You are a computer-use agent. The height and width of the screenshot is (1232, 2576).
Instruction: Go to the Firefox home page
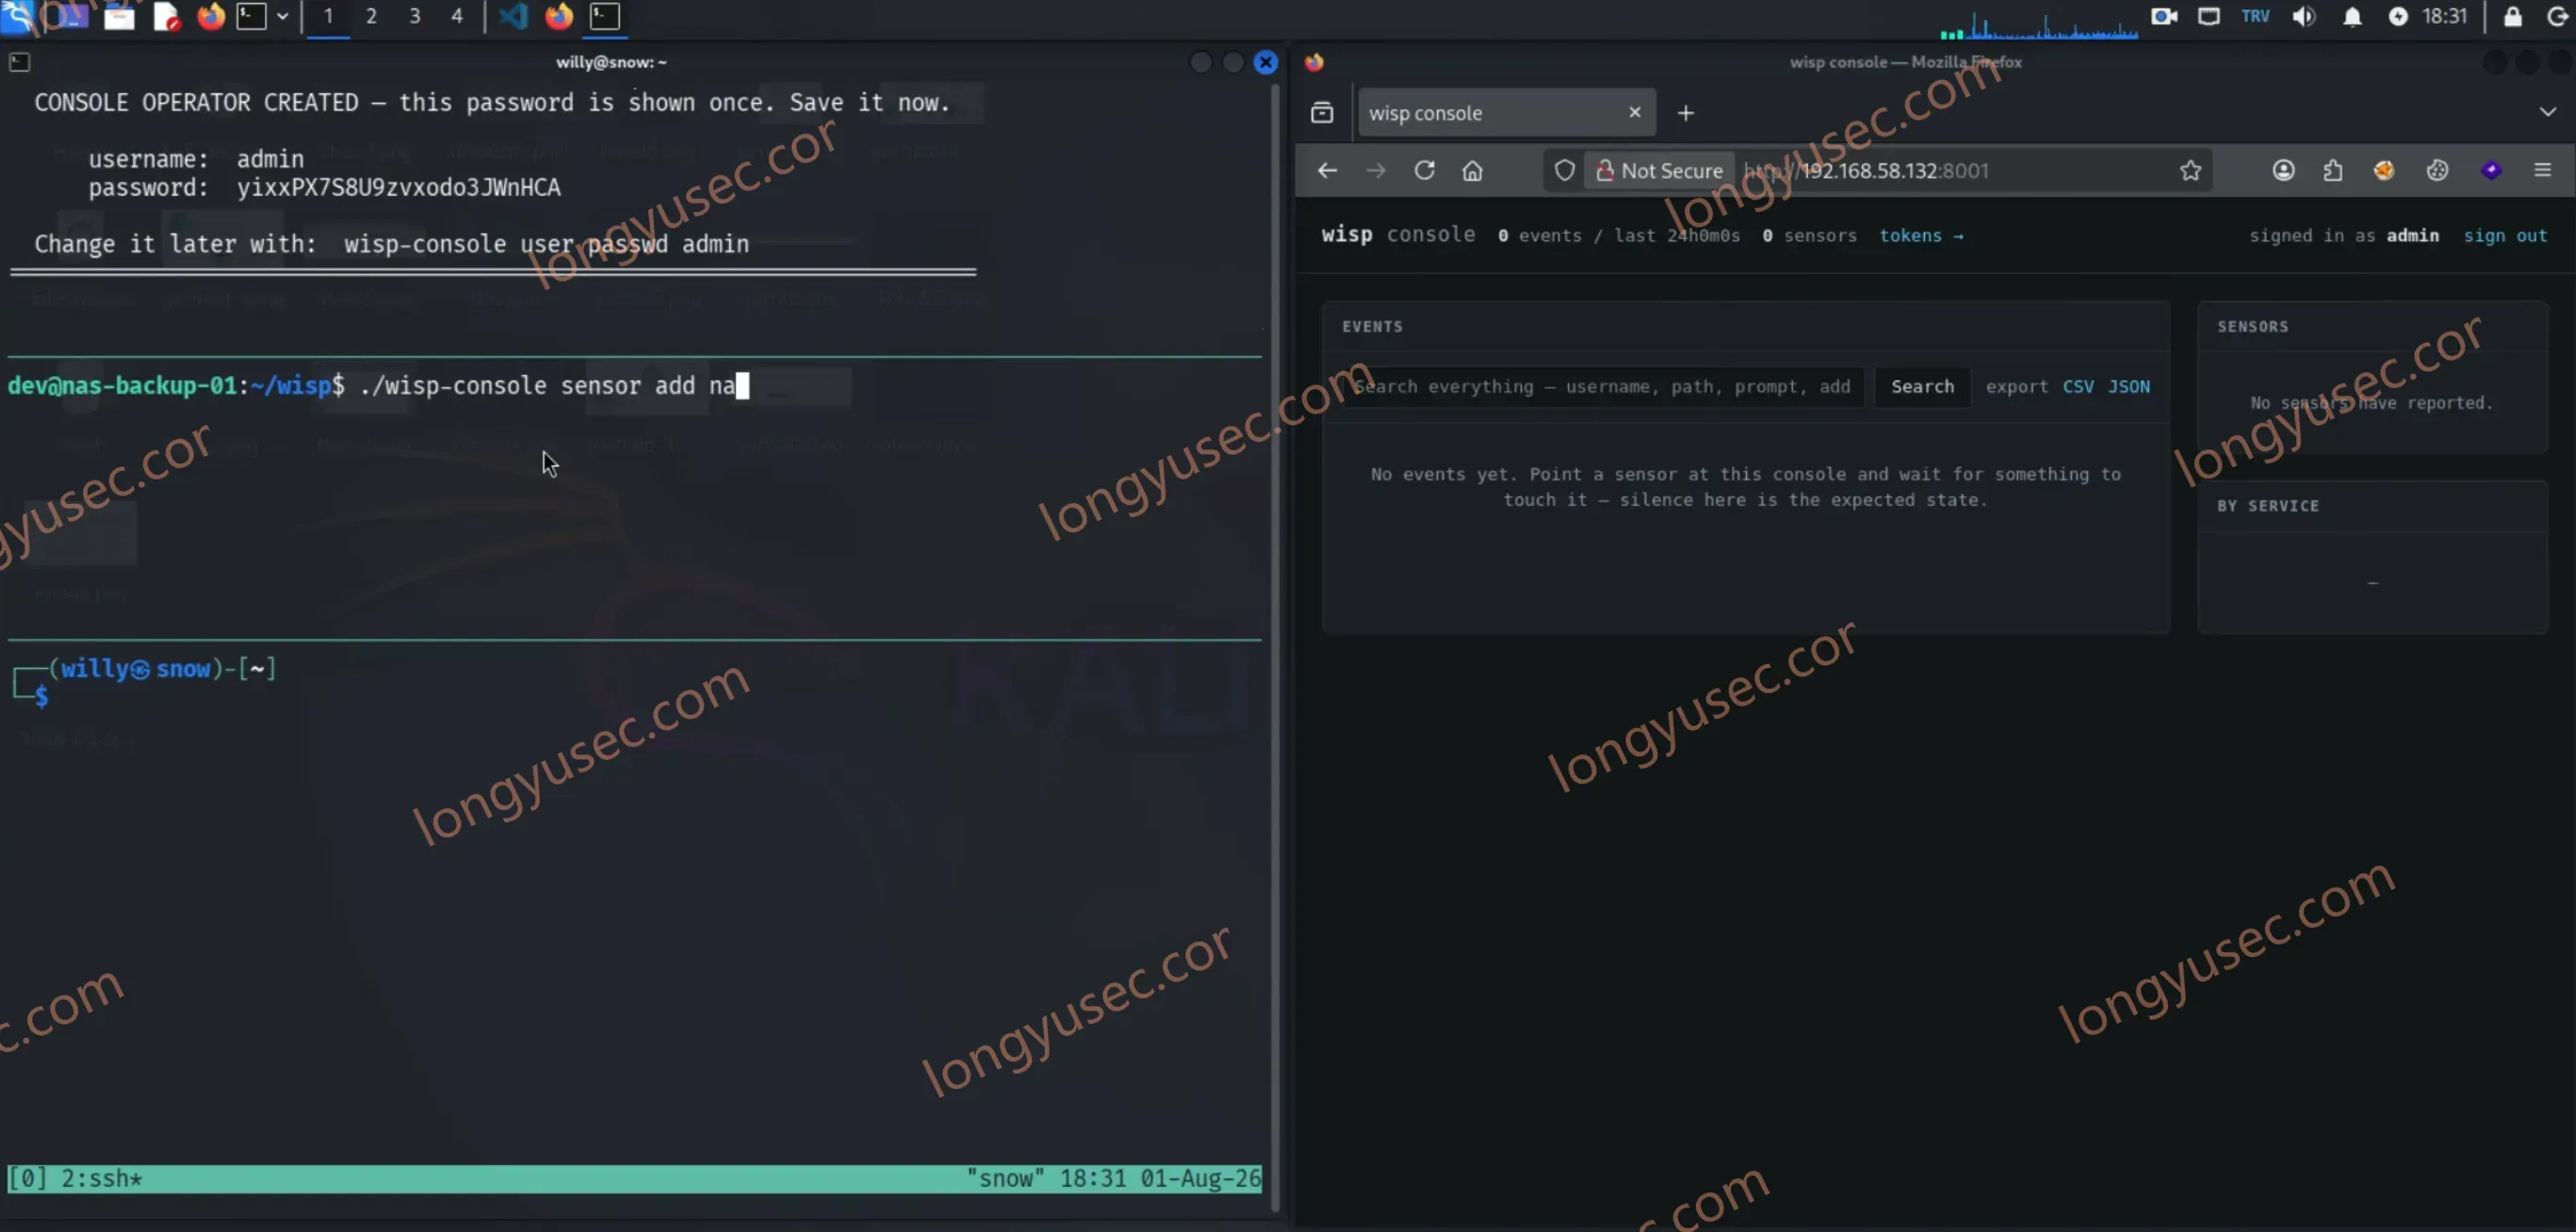(1472, 170)
